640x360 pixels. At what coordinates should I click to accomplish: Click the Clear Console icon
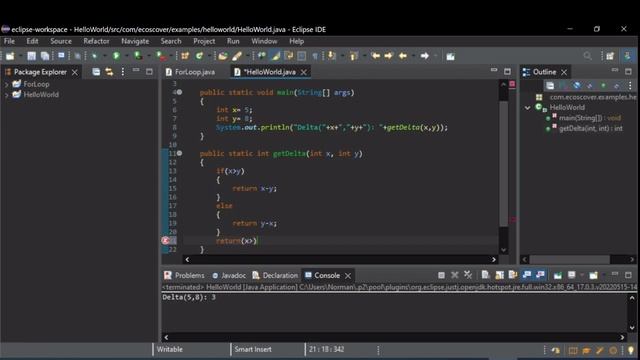485,276
